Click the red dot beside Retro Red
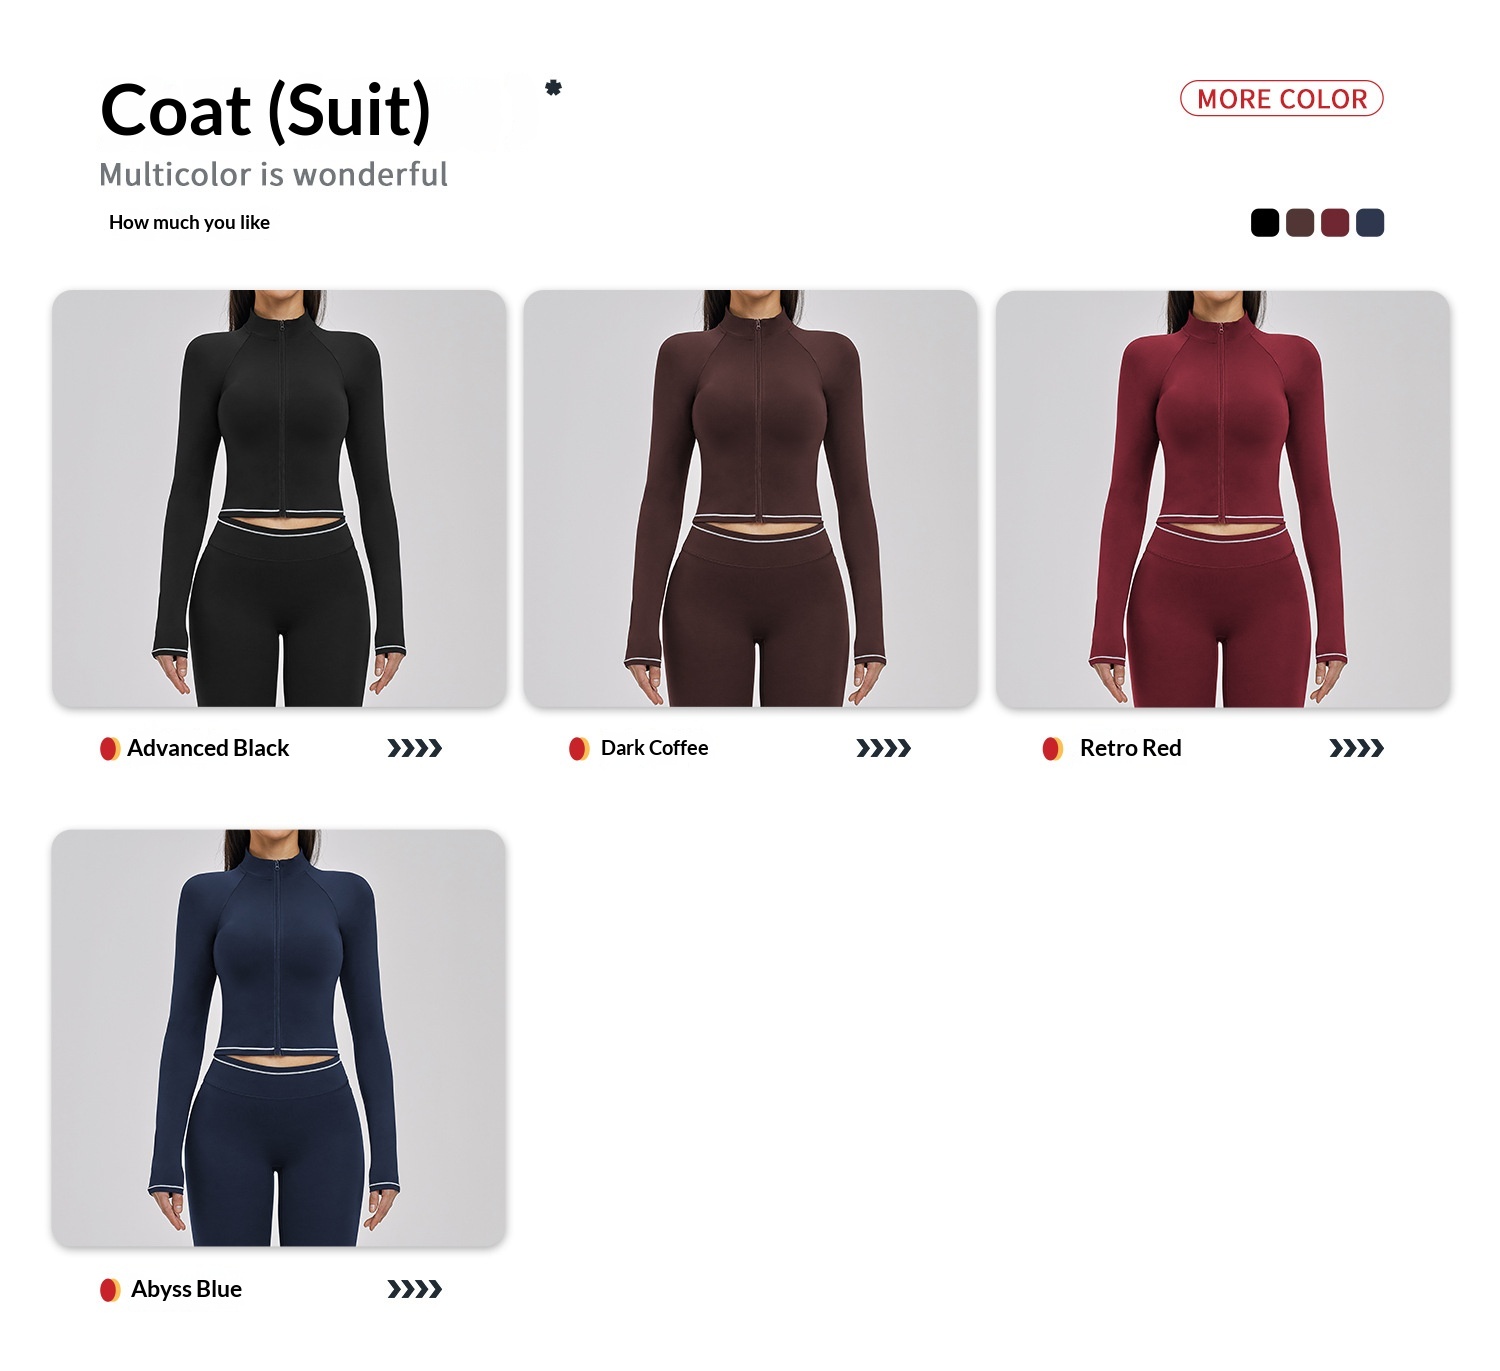This screenshot has height=1371, width=1500. point(1052,748)
